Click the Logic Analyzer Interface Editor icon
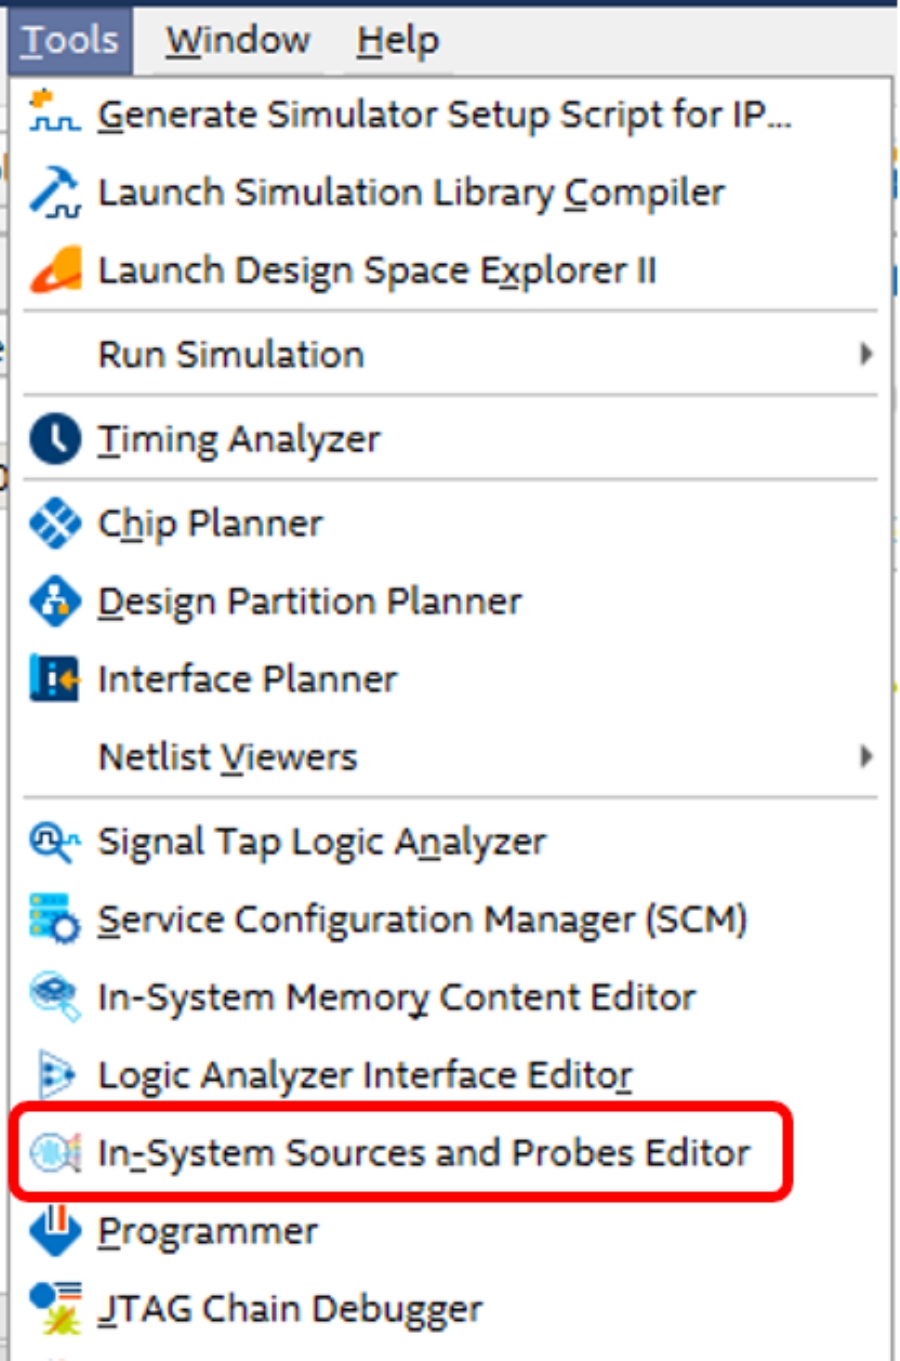Image resolution: width=900 pixels, height=1361 pixels. click(54, 1075)
